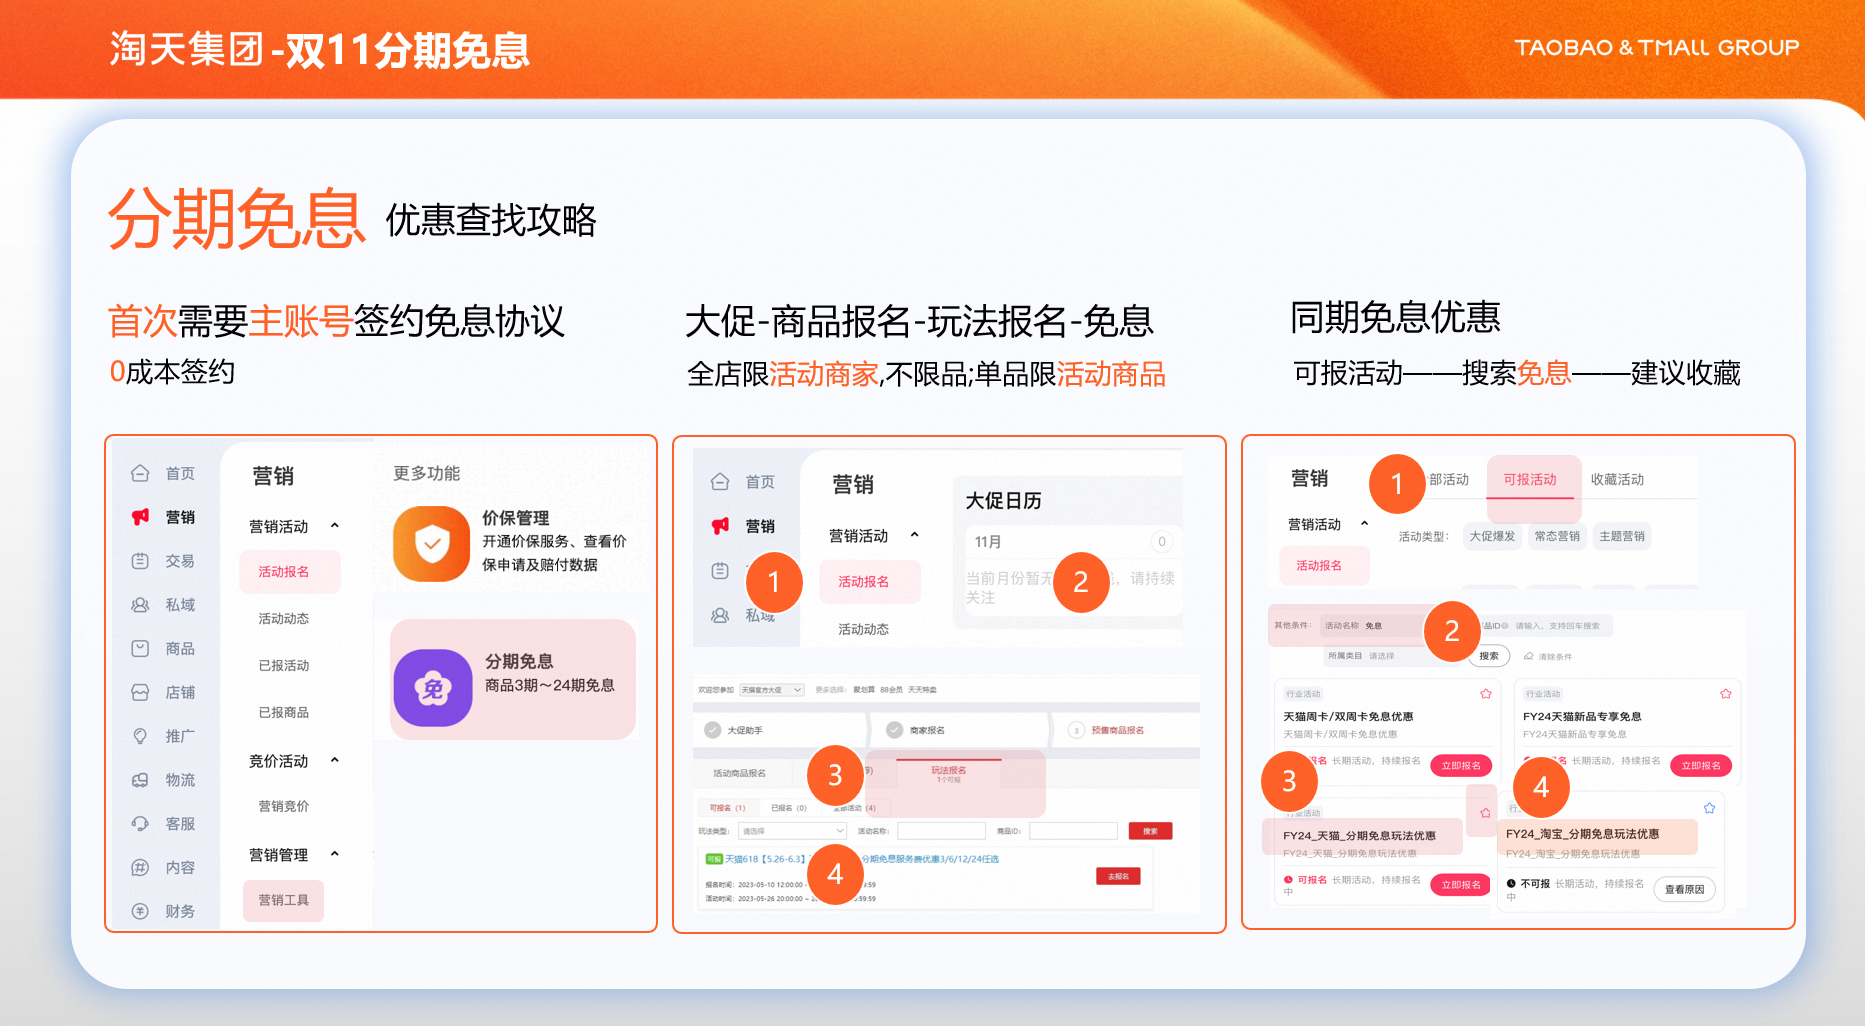Click the red 搜索 button in middle panel
Viewport: 1865px width, 1026px height.
(1150, 831)
